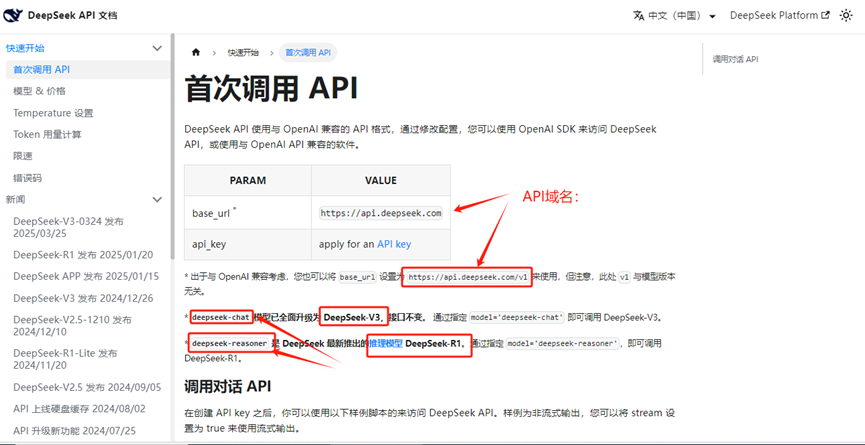Click the 首次调用 API breadcrumb chip
This screenshot has height=445, width=865.
tap(308, 52)
